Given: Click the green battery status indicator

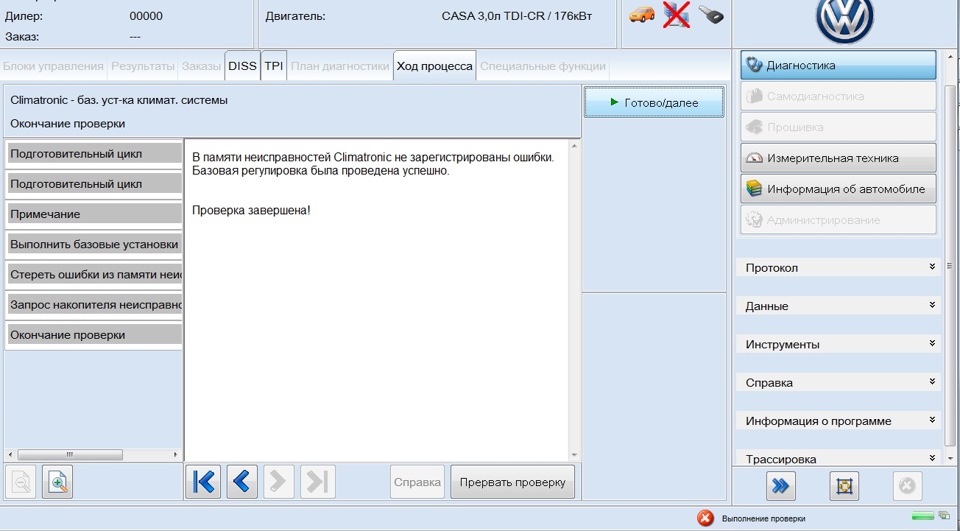Looking at the screenshot, I should [923, 516].
